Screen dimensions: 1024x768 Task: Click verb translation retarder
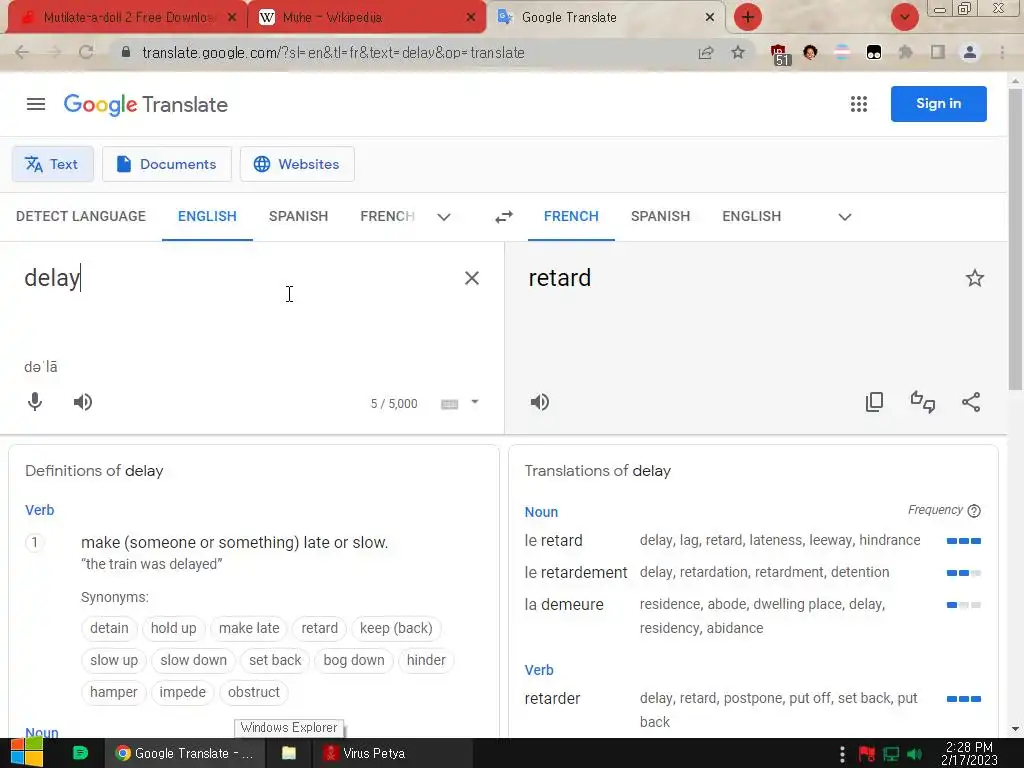click(552, 699)
